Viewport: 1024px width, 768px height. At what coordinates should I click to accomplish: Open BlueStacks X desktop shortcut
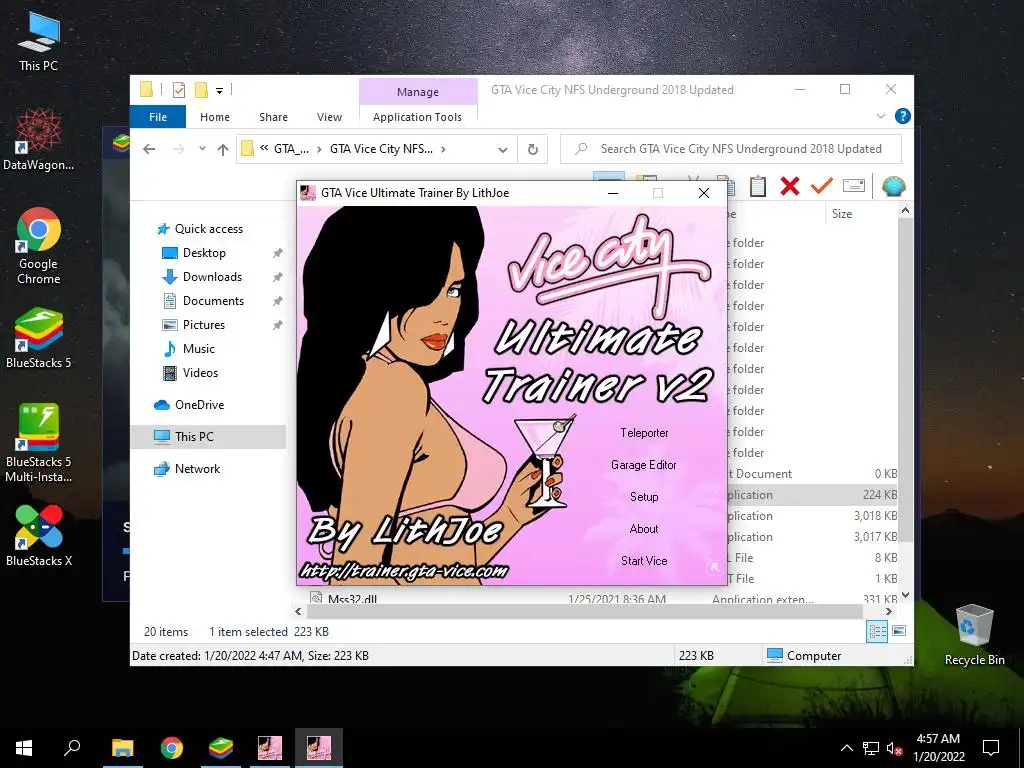[x=39, y=535]
